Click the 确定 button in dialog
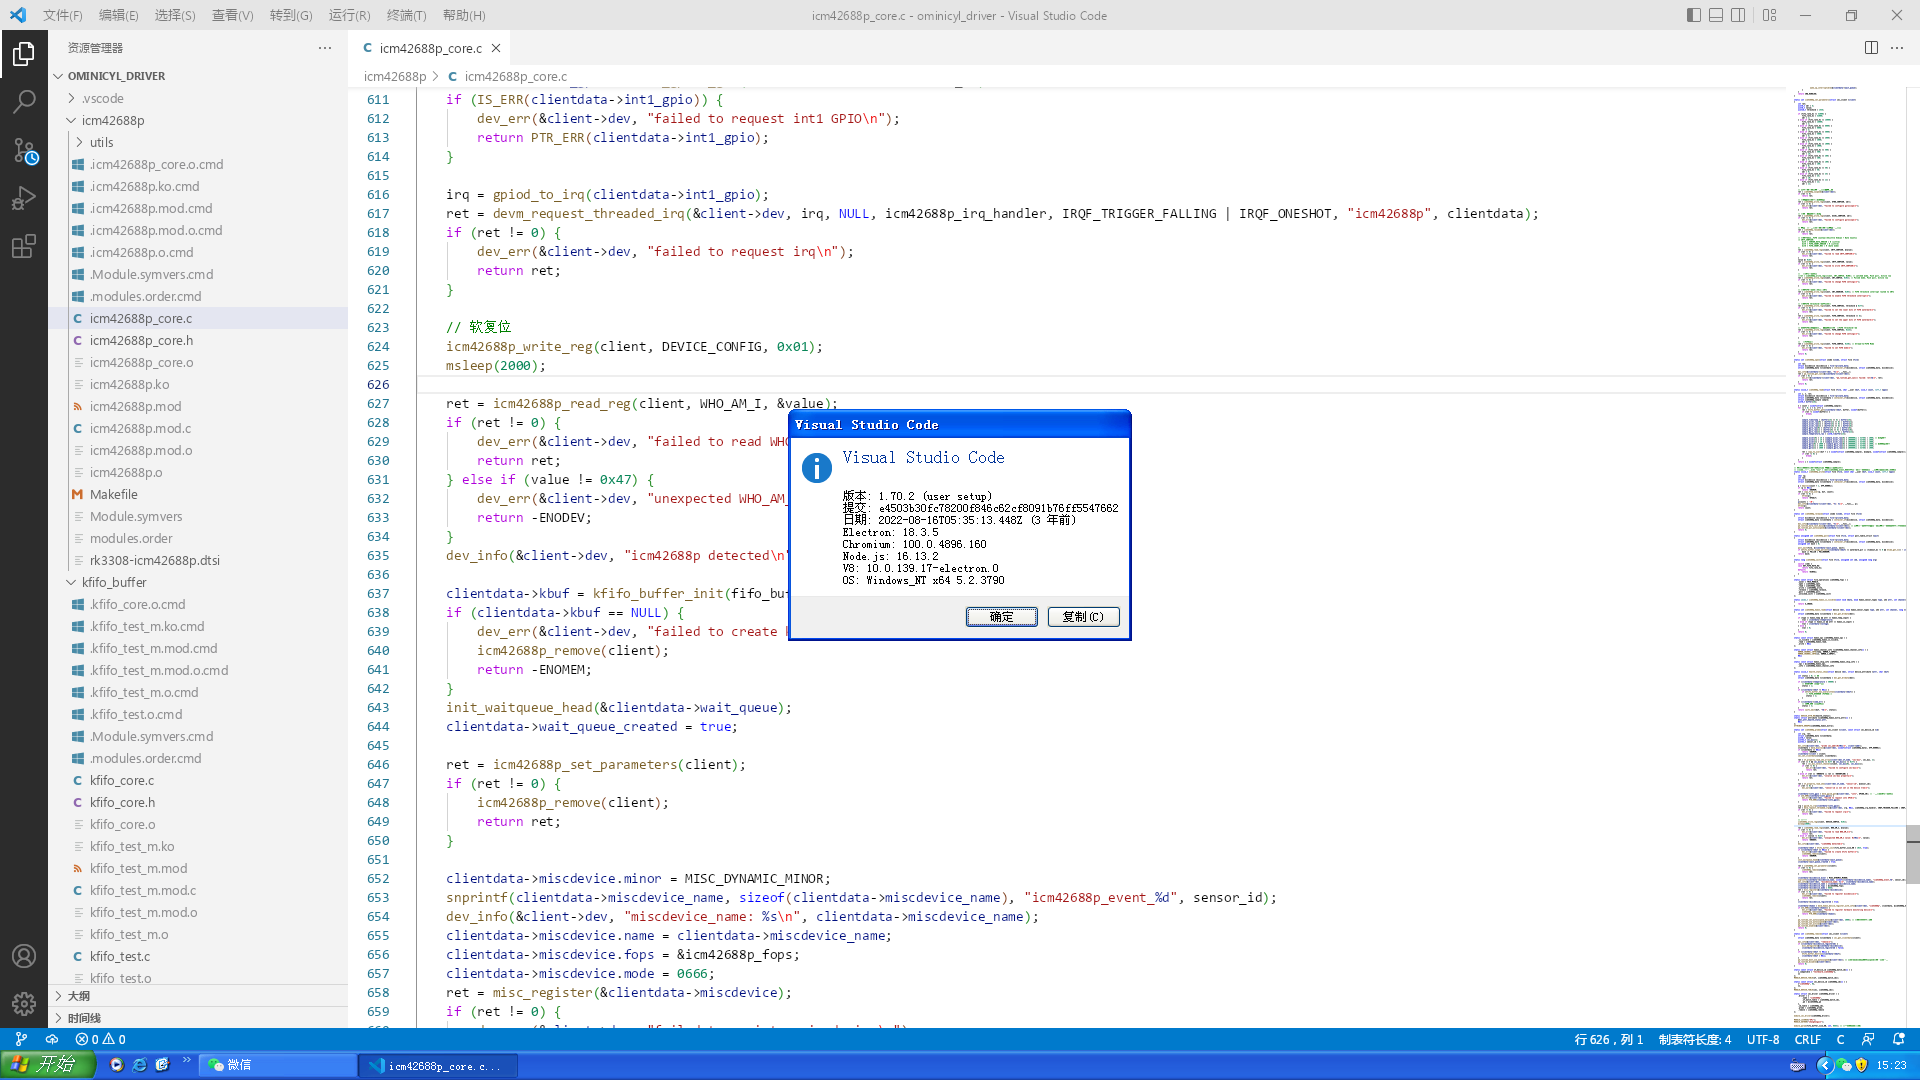Image resolution: width=1920 pixels, height=1080 pixels. (x=1001, y=617)
